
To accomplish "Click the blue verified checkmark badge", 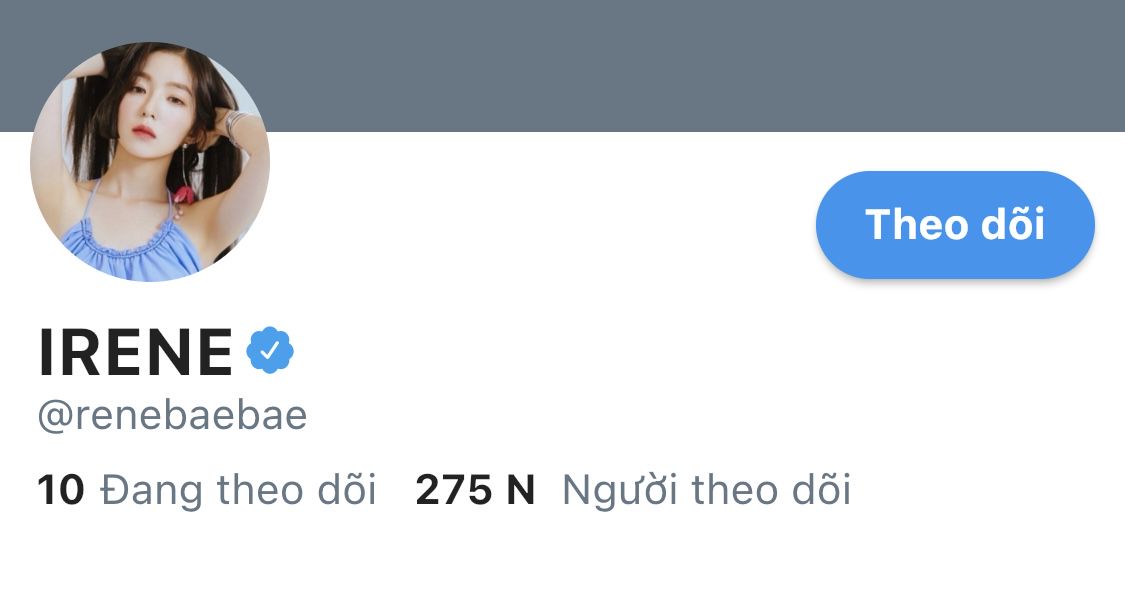I will click(x=269, y=350).
